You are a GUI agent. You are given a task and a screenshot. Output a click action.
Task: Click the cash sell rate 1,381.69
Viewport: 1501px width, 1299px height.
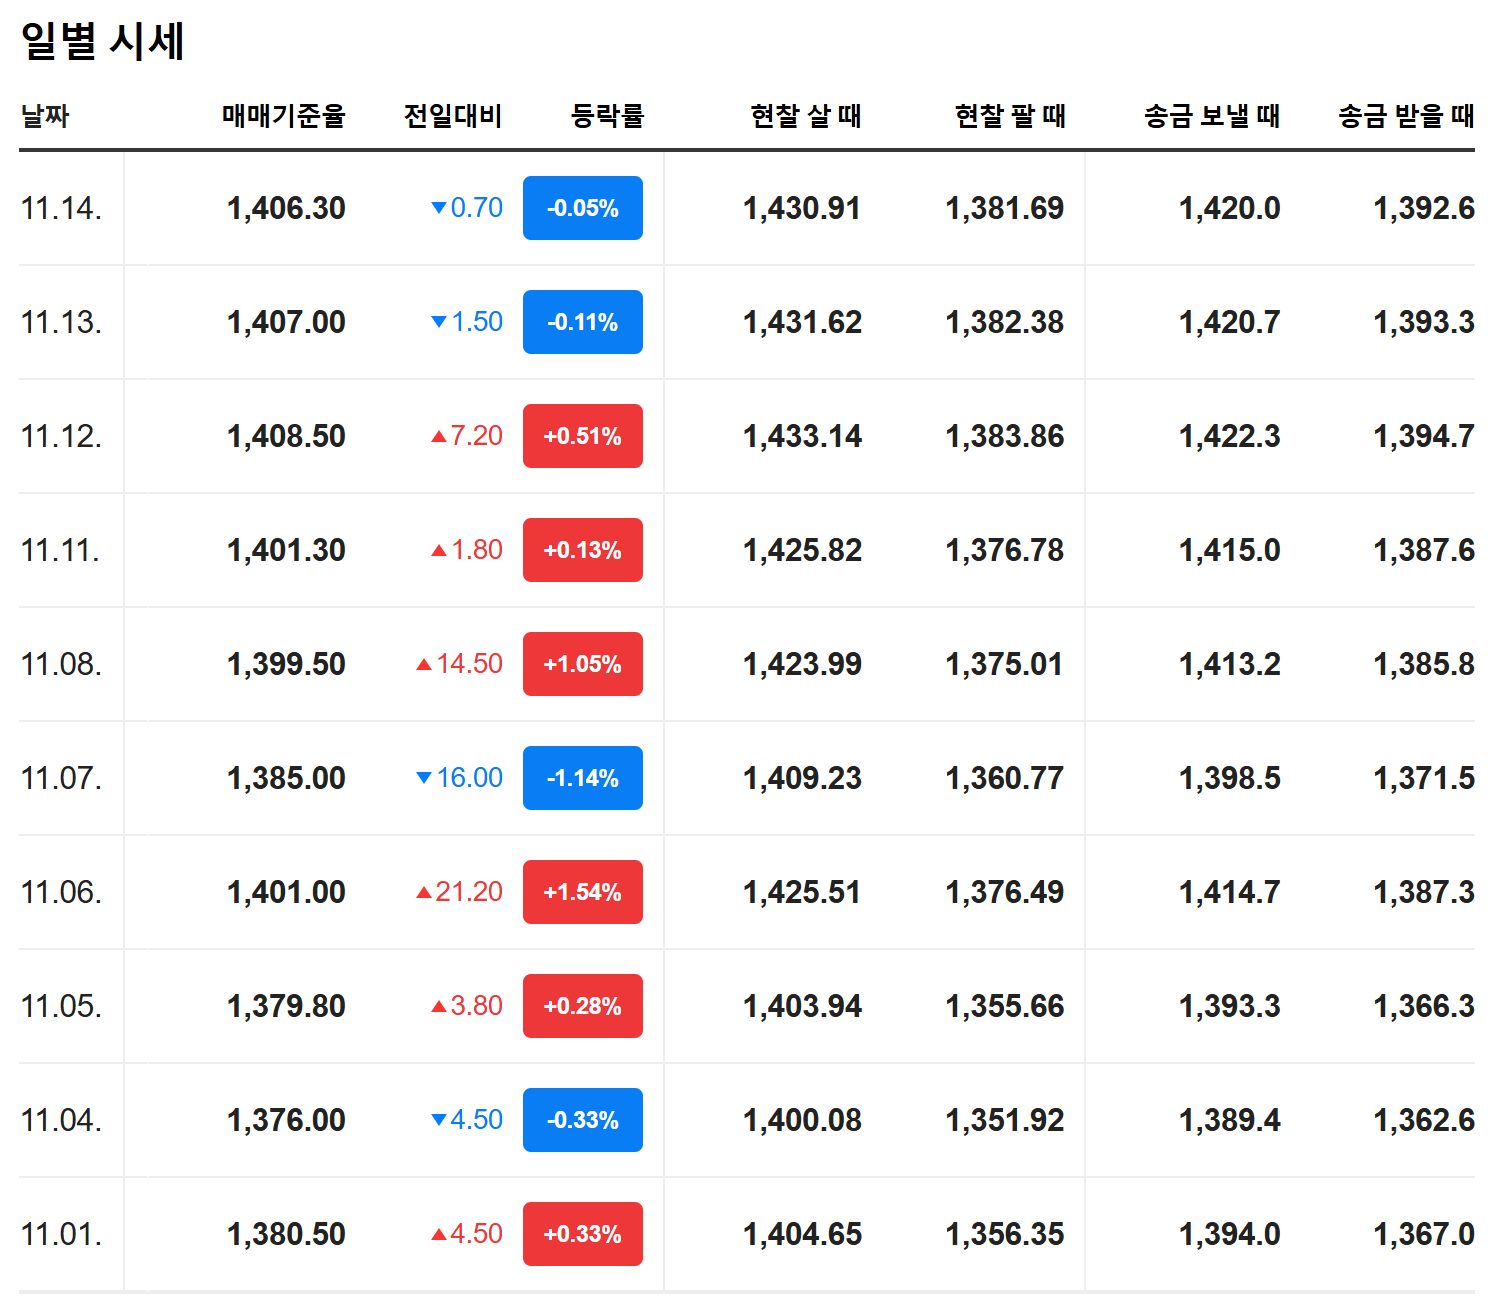[x=1005, y=208]
